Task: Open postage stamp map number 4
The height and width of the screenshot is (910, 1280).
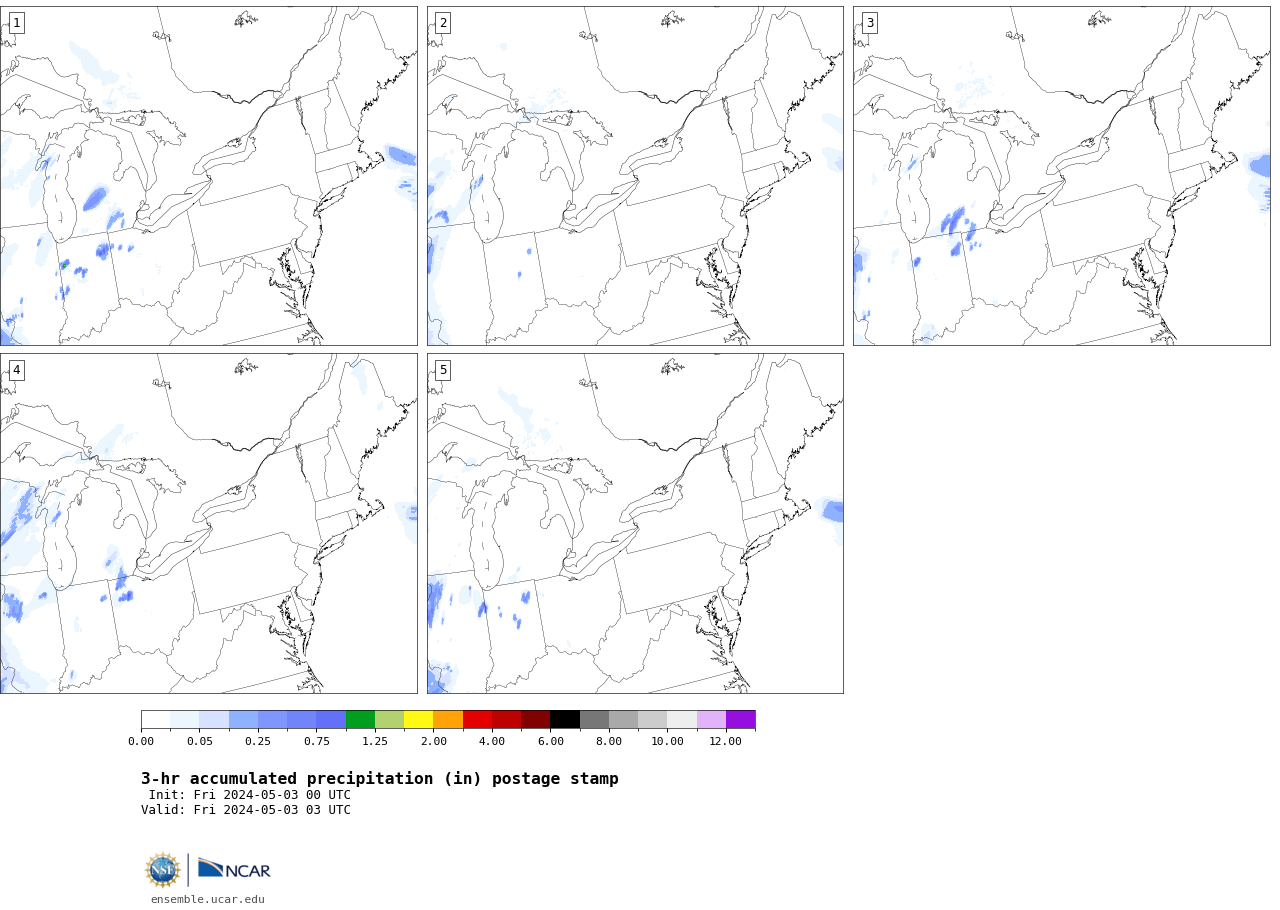Action: 208,523
